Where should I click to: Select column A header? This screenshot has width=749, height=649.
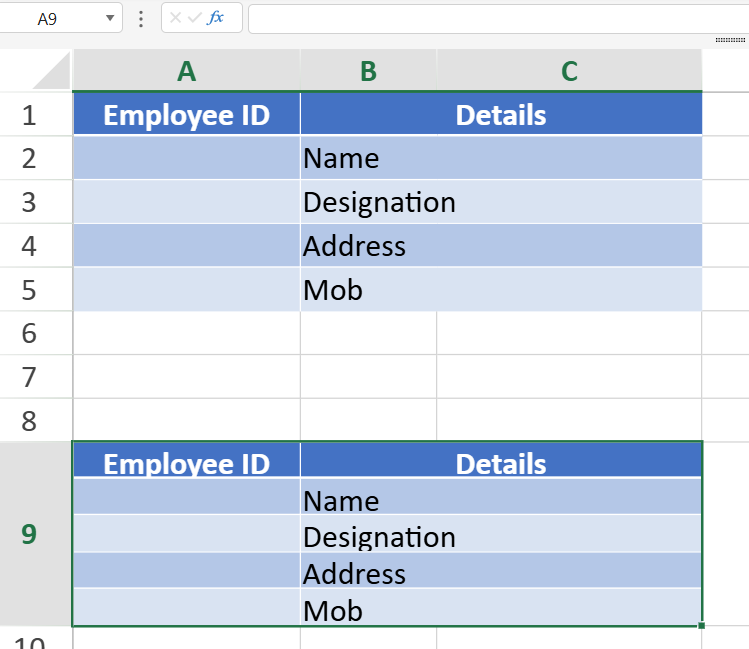(186, 71)
